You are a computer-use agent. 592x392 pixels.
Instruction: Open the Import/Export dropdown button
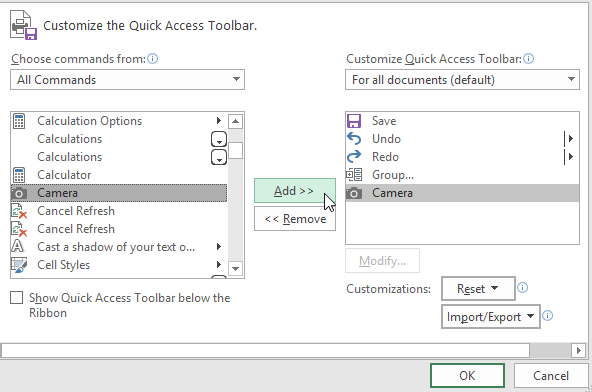490,316
